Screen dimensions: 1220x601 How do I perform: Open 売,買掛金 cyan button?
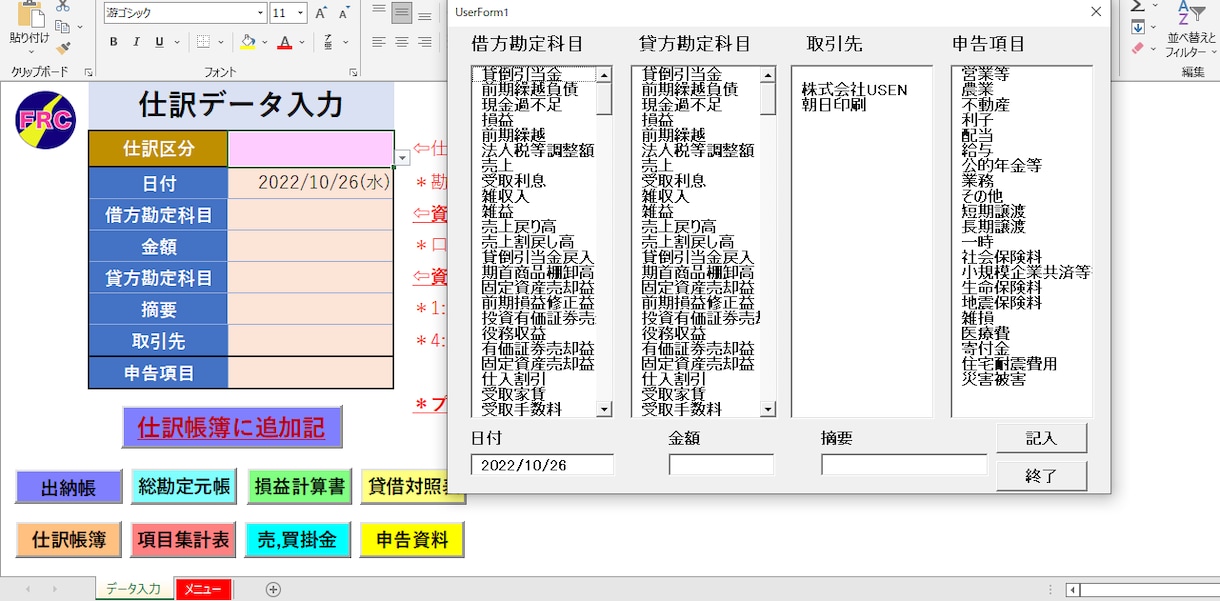click(x=299, y=540)
